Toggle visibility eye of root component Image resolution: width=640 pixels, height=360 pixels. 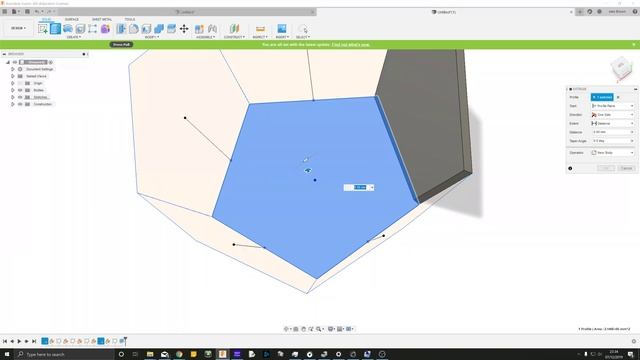point(15,62)
